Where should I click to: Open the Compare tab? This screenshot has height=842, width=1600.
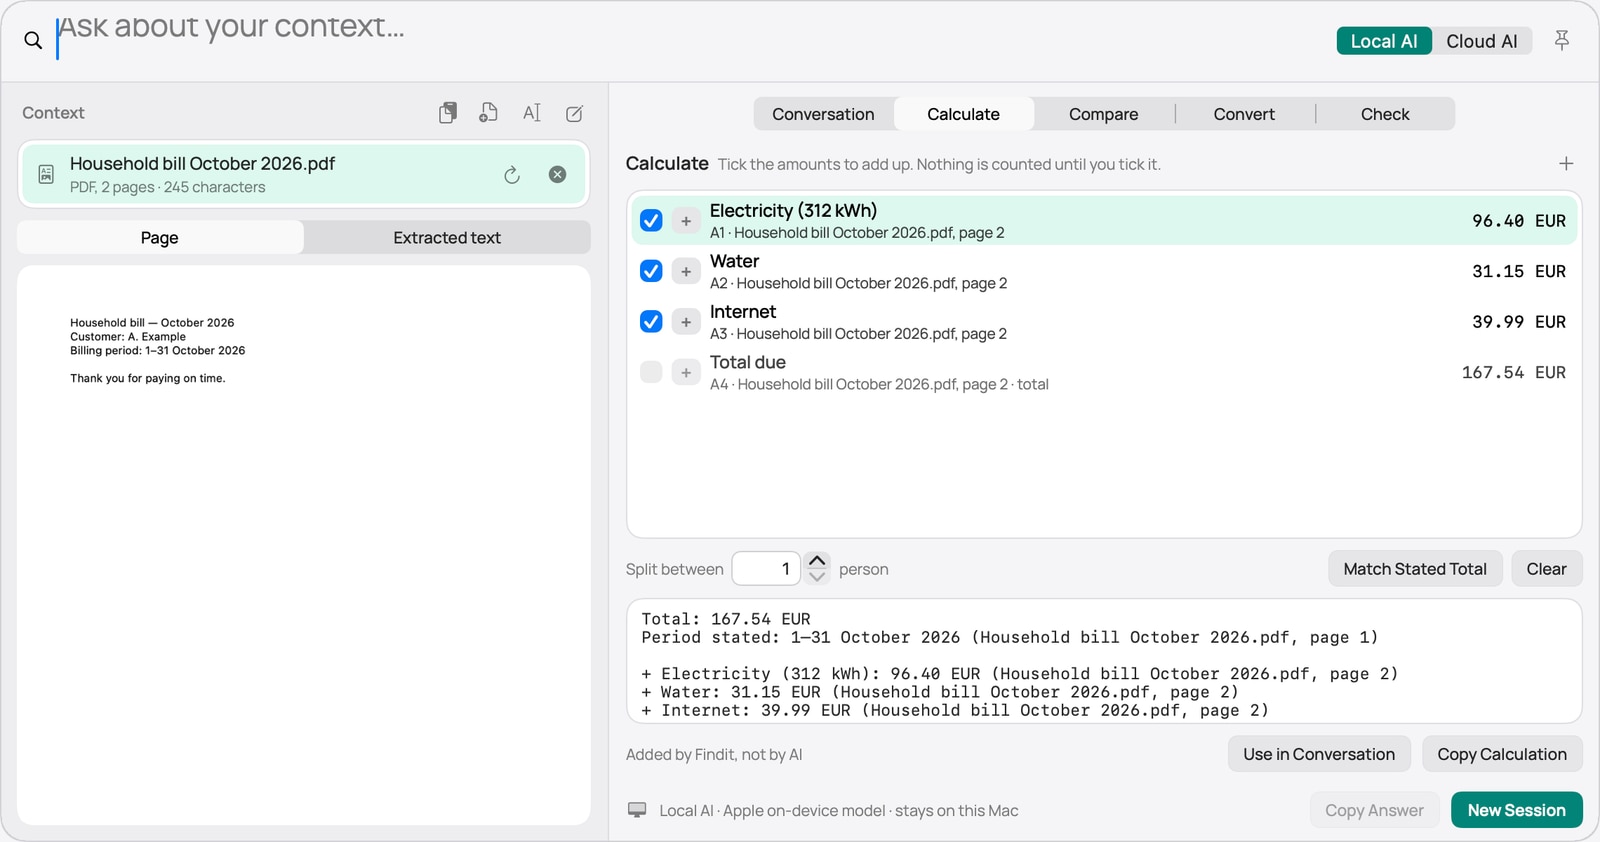pyautogui.click(x=1103, y=114)
